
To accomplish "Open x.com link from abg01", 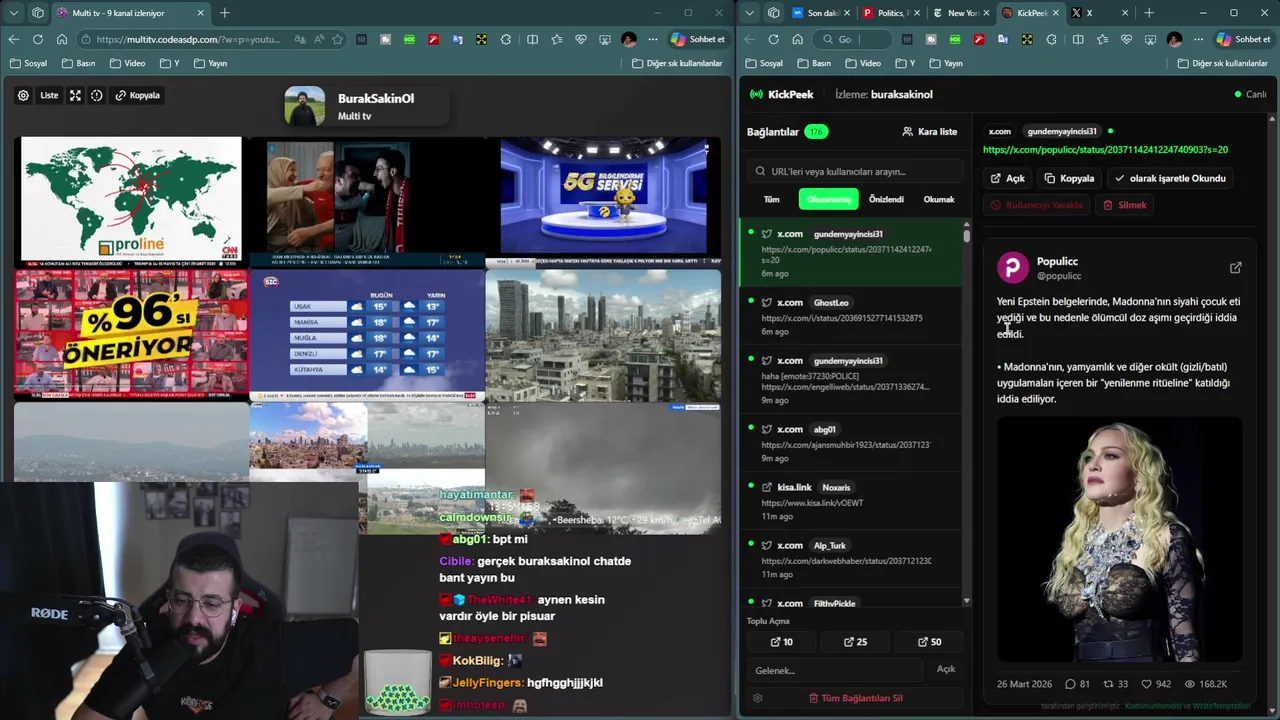I will (x=851, y=443).
